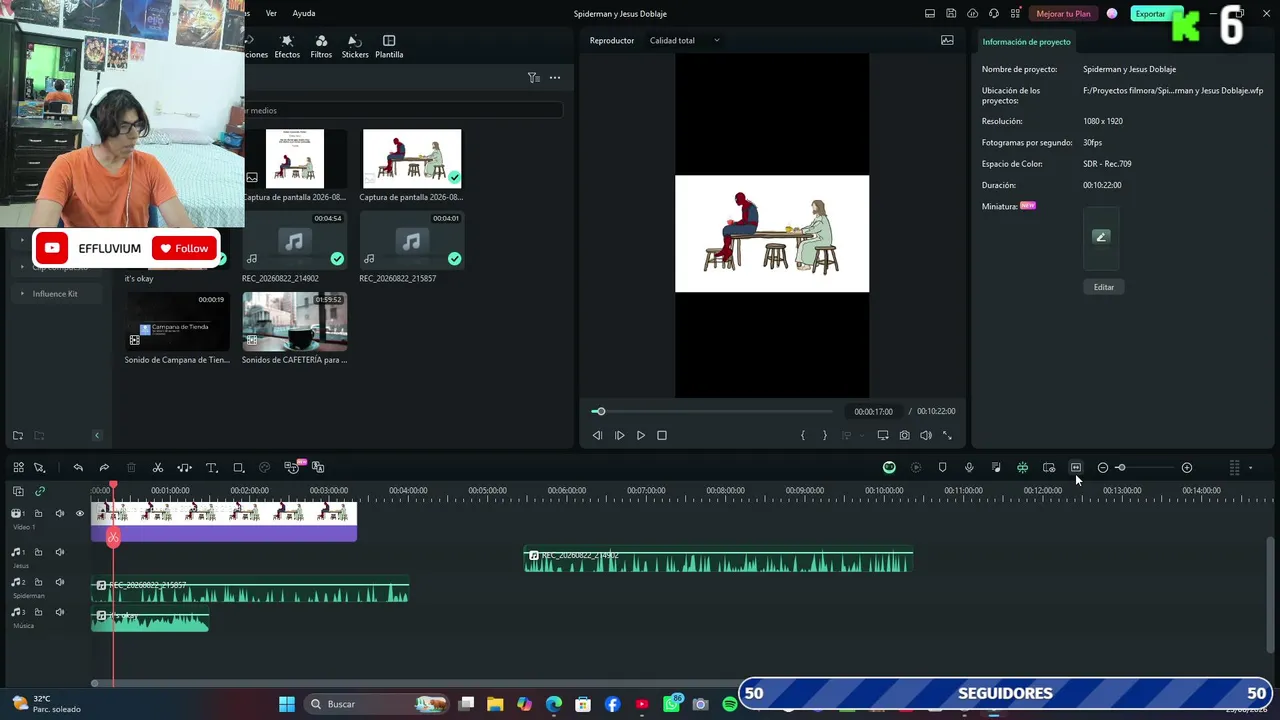Screen dimensions: 1280x720
Task: Click the green AI assistant icon
Action: [x=889, y=467]
